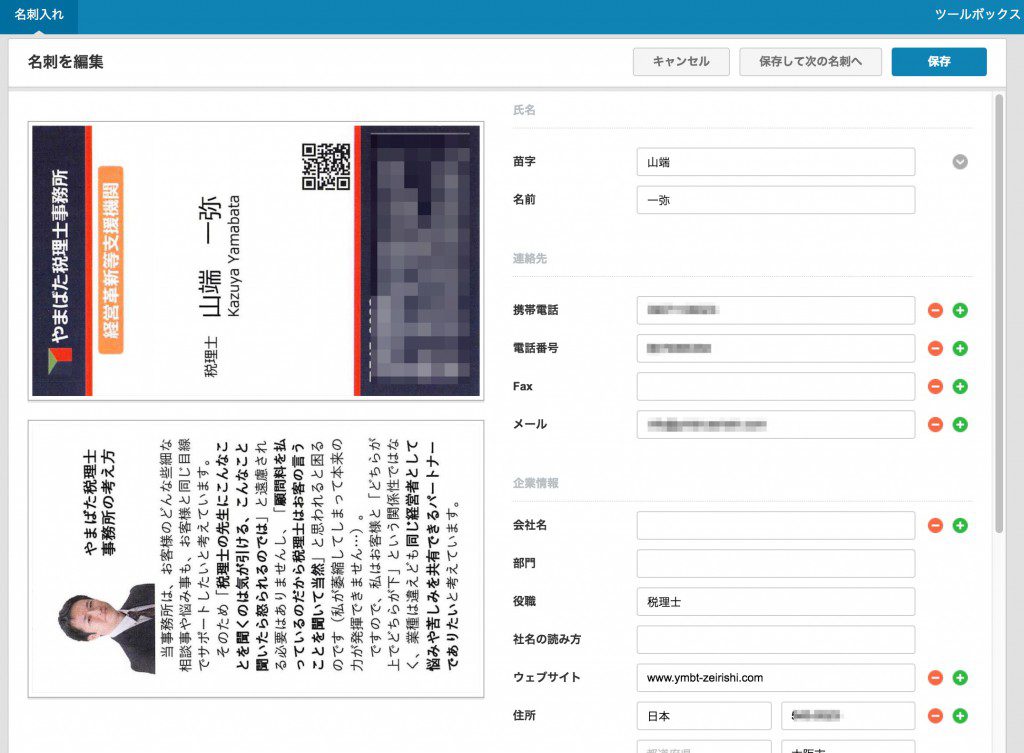
Task: Add another 電話番号 entry with plus icon
Action: point(960,348)
